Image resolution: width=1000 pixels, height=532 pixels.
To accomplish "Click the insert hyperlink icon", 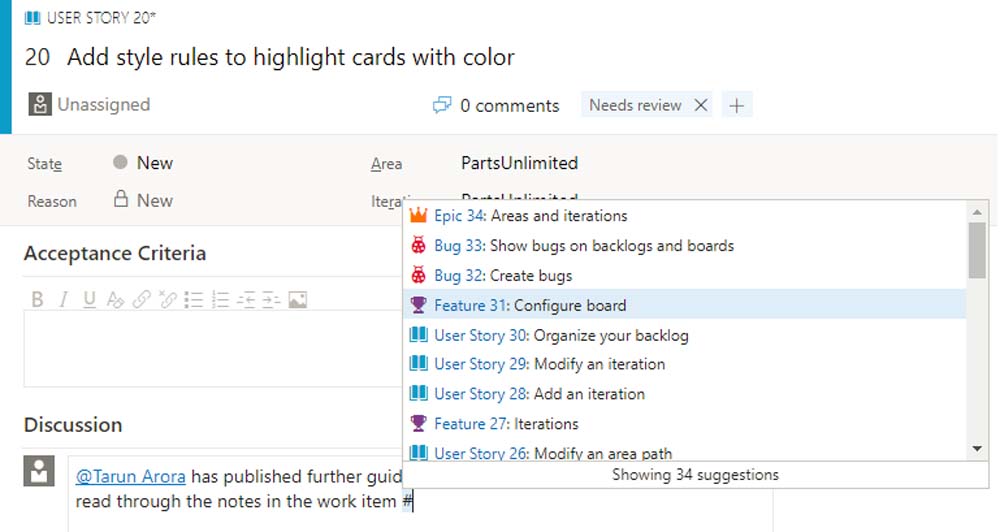I will [142, 299].
